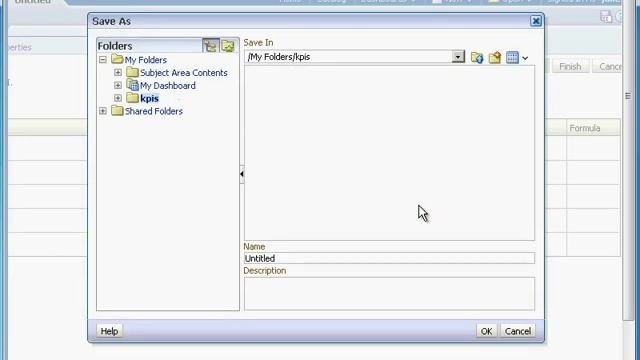Click Subject Area Contents folder icon

[x=132, y=72]
